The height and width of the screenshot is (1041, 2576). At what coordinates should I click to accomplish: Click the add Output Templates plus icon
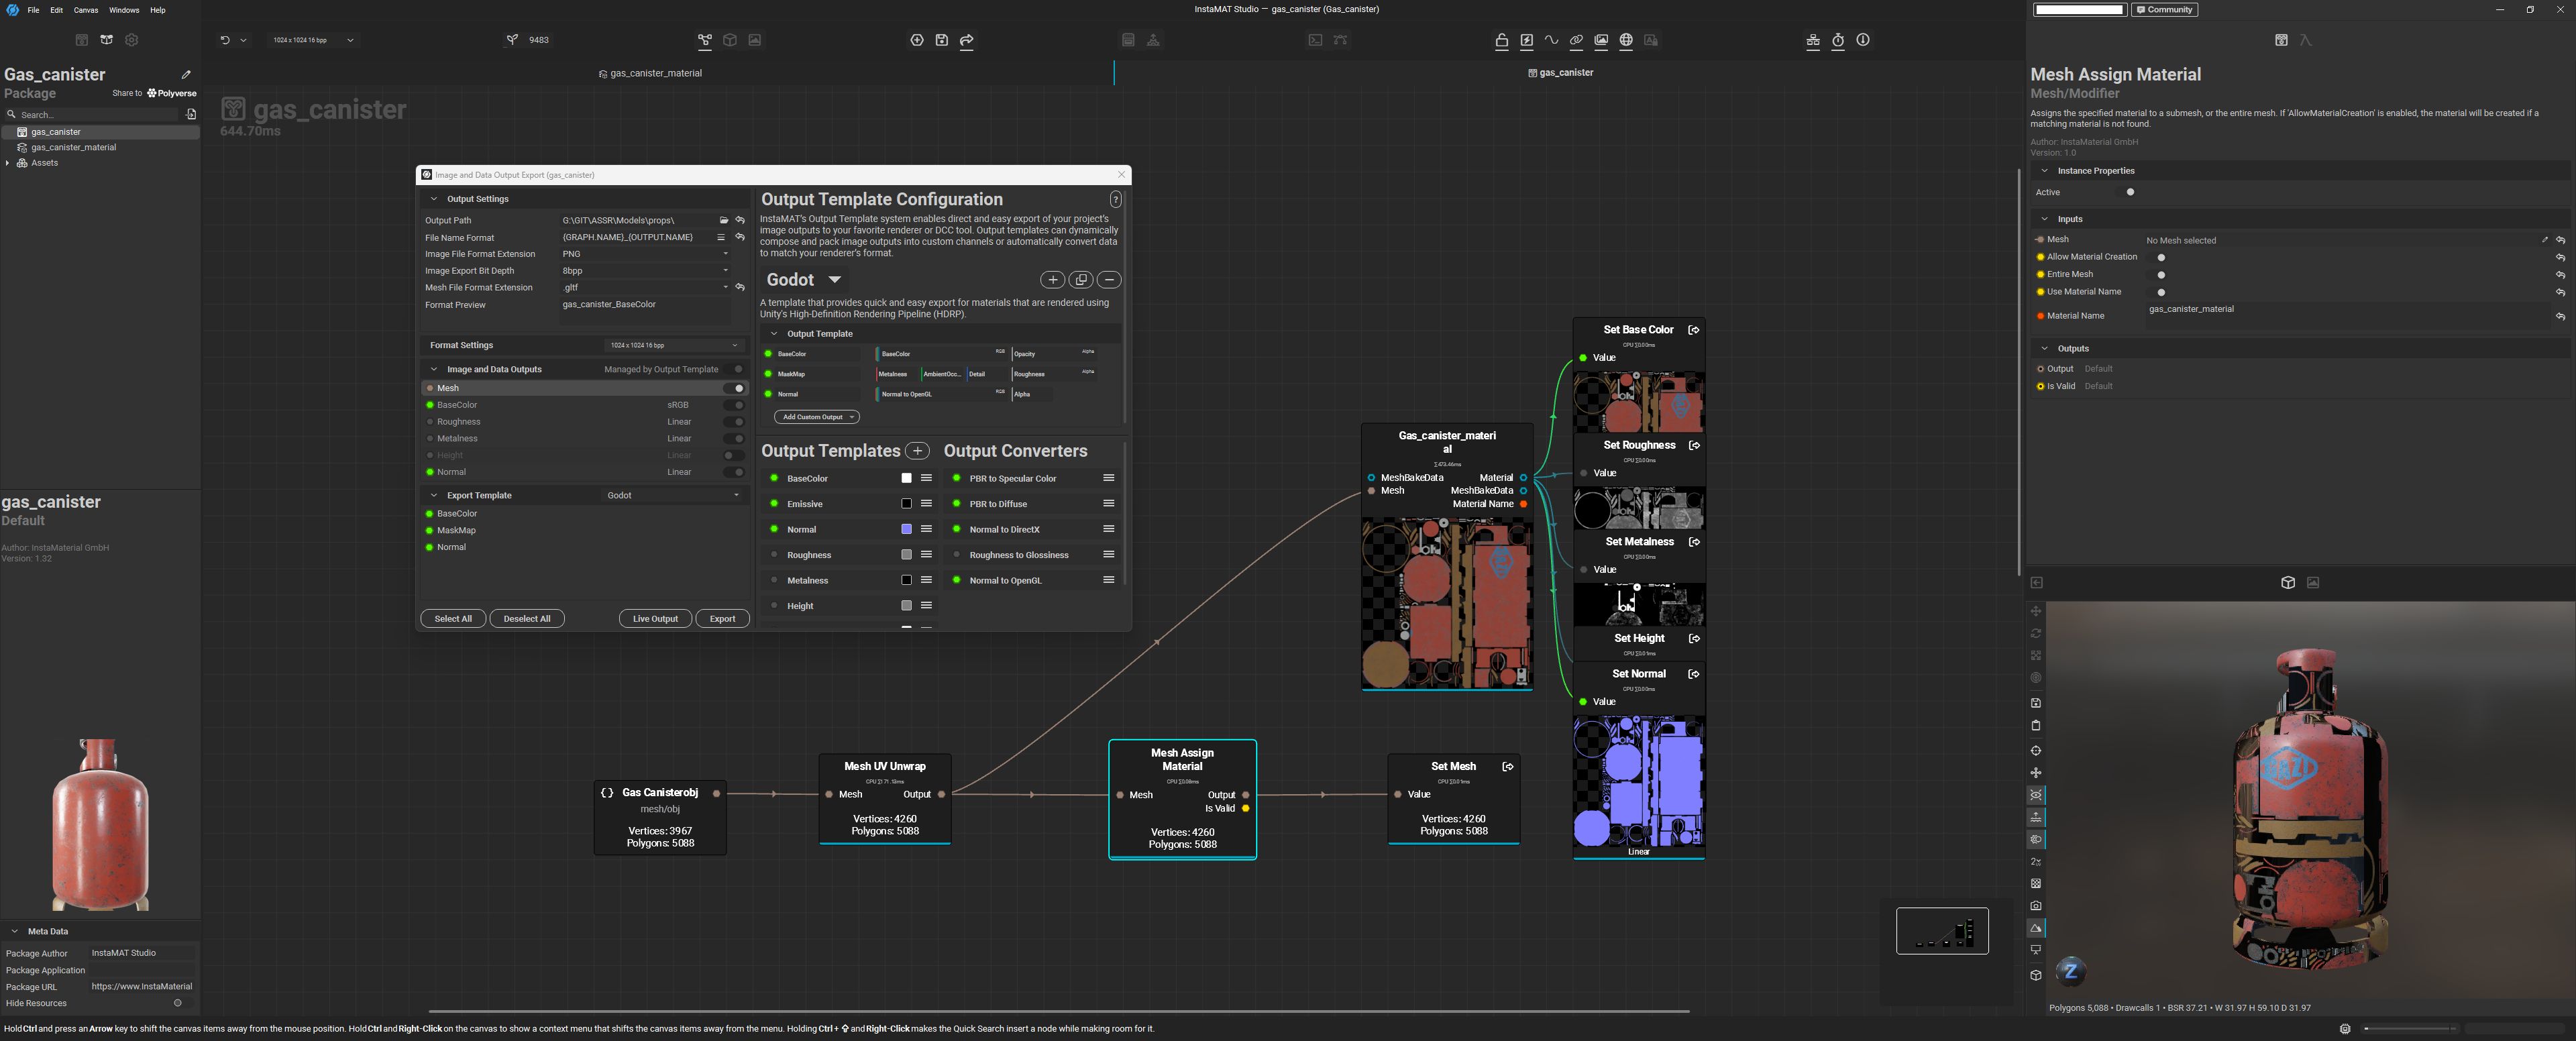point(917,451)
